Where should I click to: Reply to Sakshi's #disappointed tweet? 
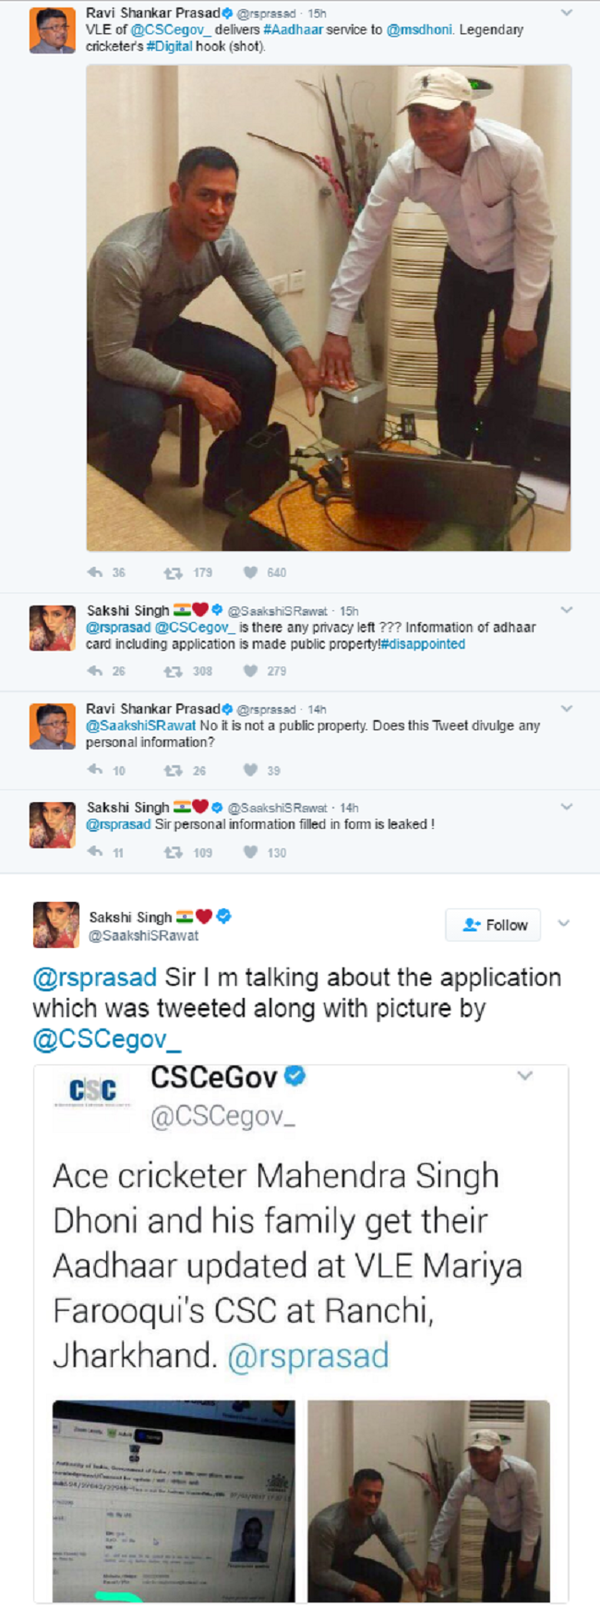tap(95, 671)
